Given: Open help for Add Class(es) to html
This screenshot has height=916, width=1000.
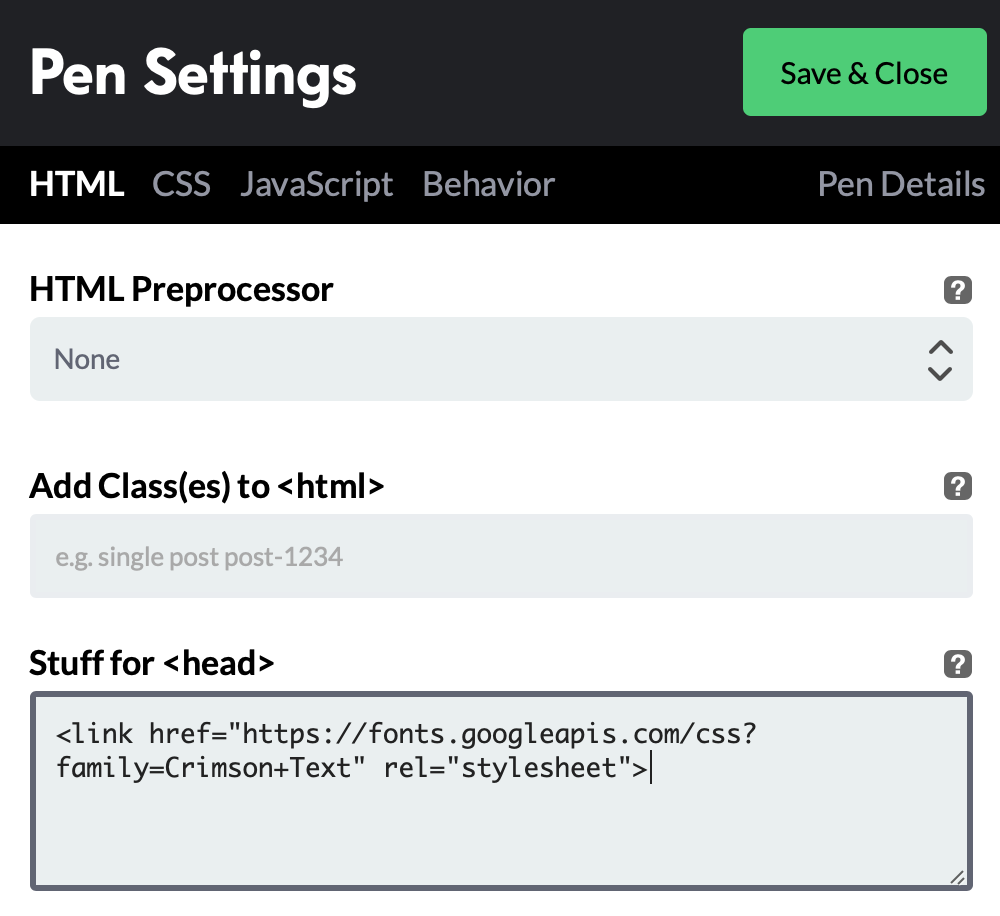Looking at the screenshot, I should 957,487.
